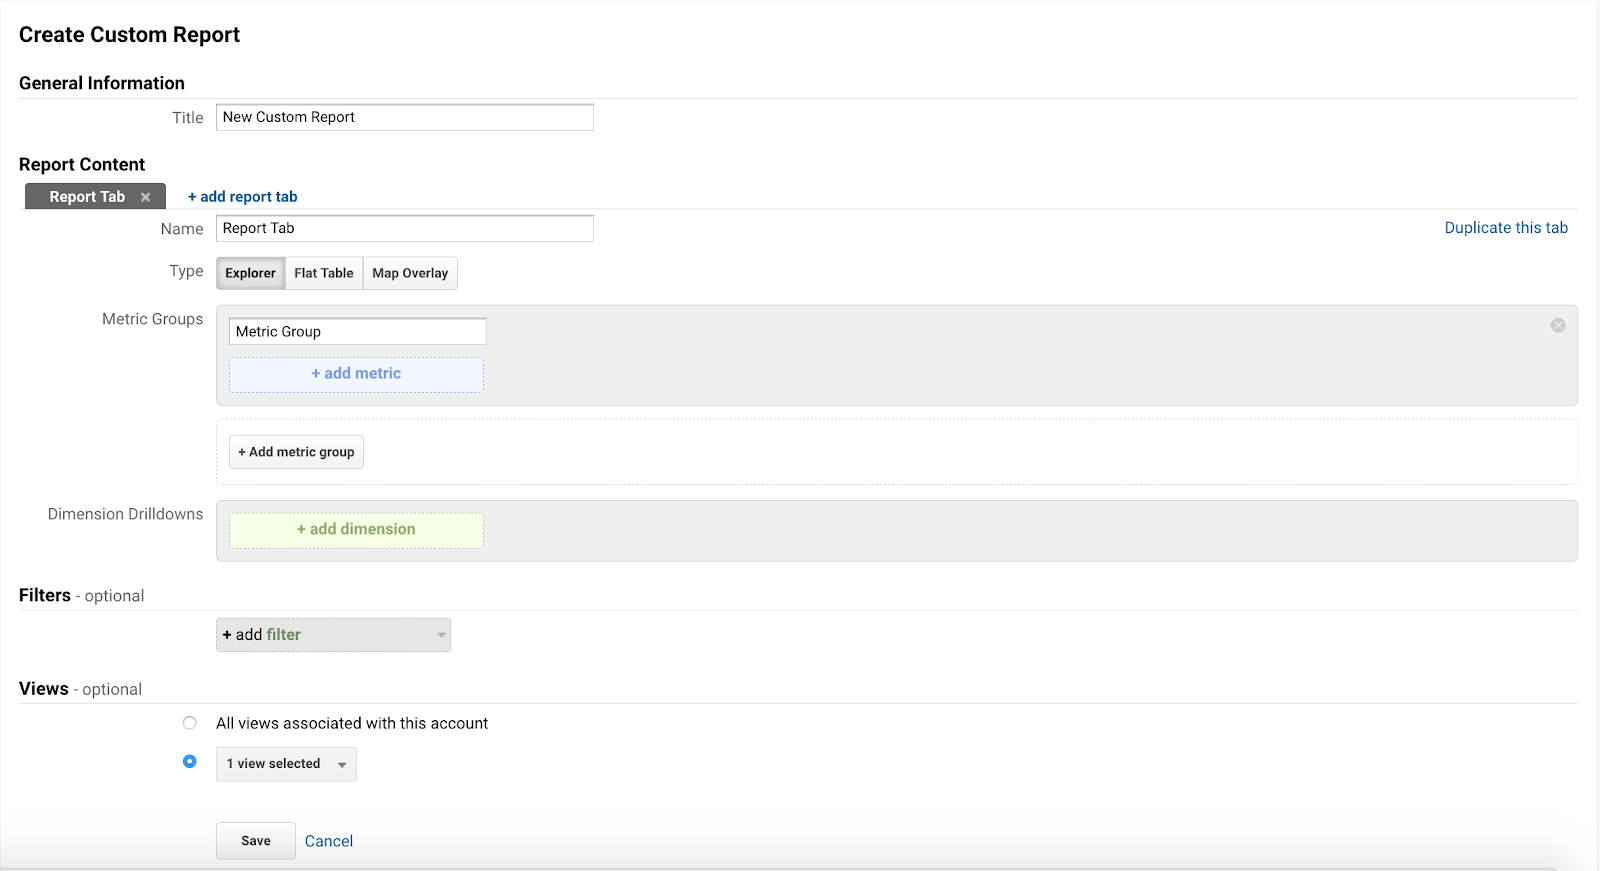Click the Create Custom Report heading
The image size is (1600, 871).
[130, 35]
